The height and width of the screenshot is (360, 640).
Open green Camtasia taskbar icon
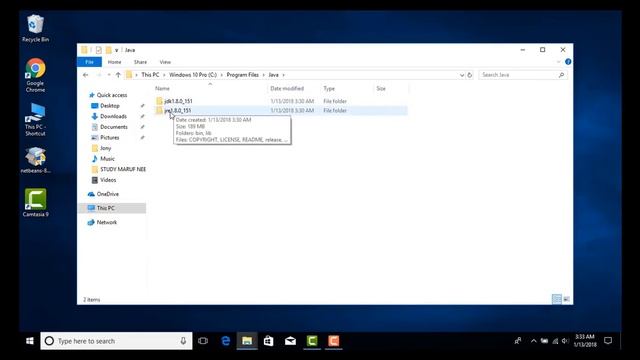(312, 341)
